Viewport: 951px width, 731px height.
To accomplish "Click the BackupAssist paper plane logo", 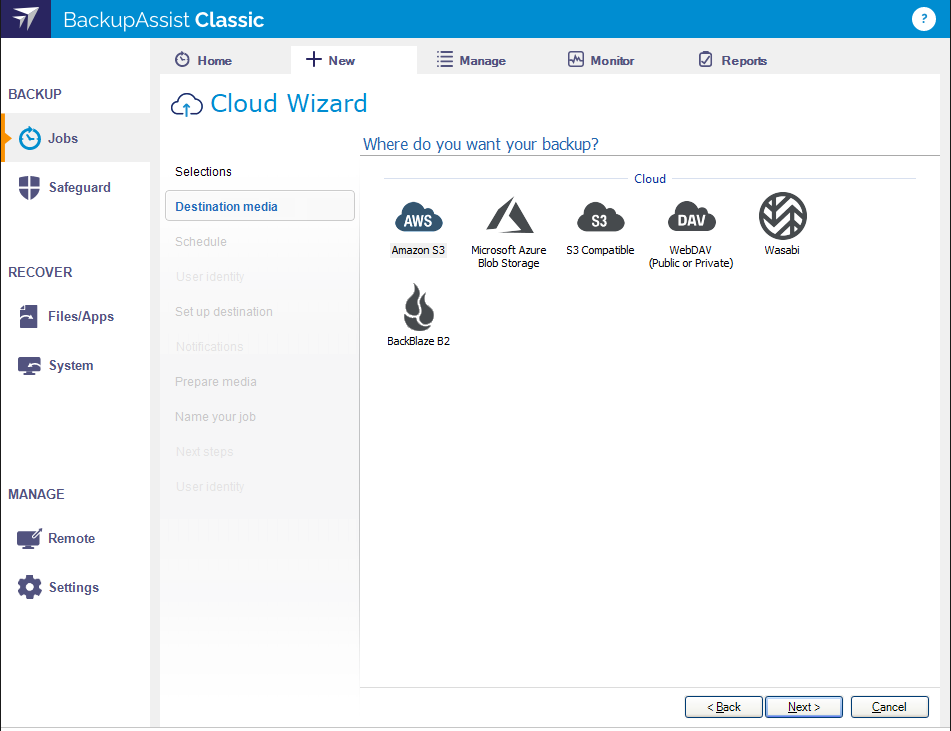I will (x=25, y=19).
